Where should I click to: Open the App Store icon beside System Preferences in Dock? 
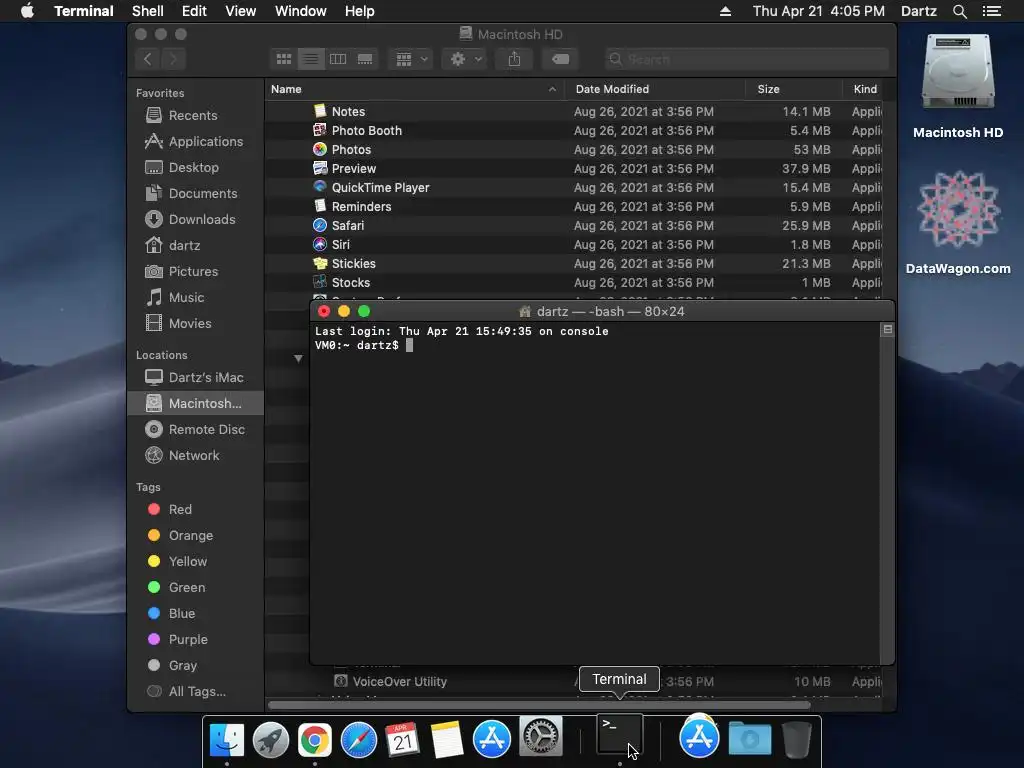click(491, 739)
